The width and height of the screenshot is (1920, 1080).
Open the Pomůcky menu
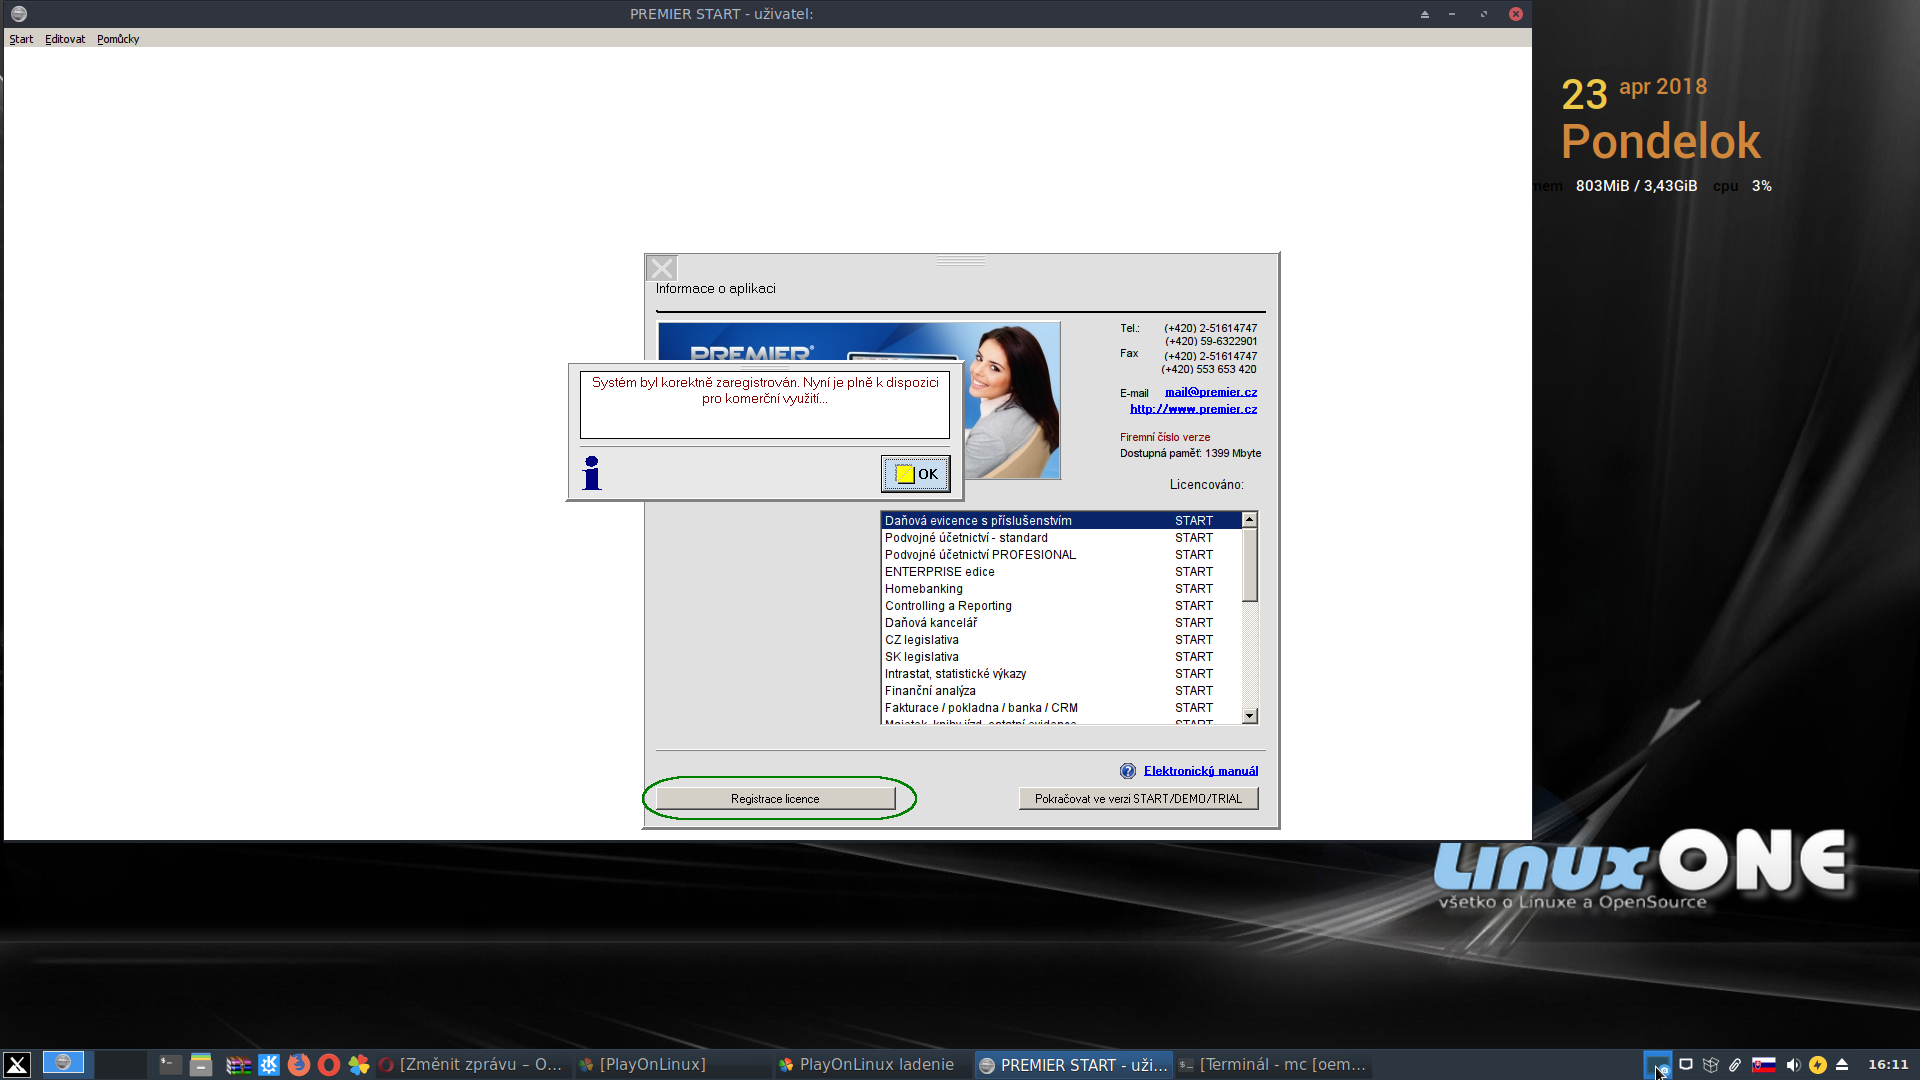118,39
